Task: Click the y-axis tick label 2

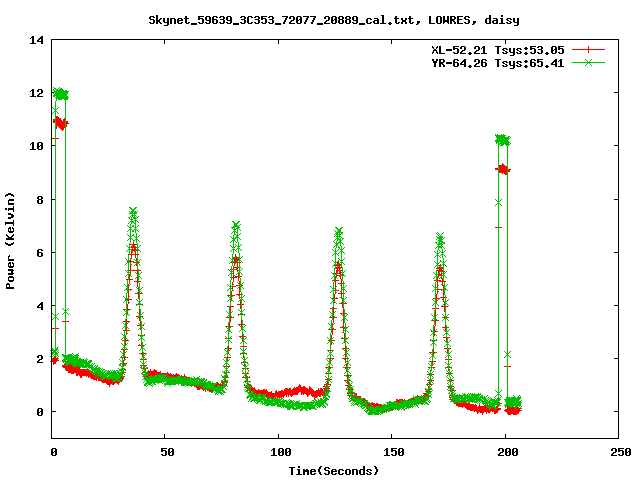Action: (40, 359)
